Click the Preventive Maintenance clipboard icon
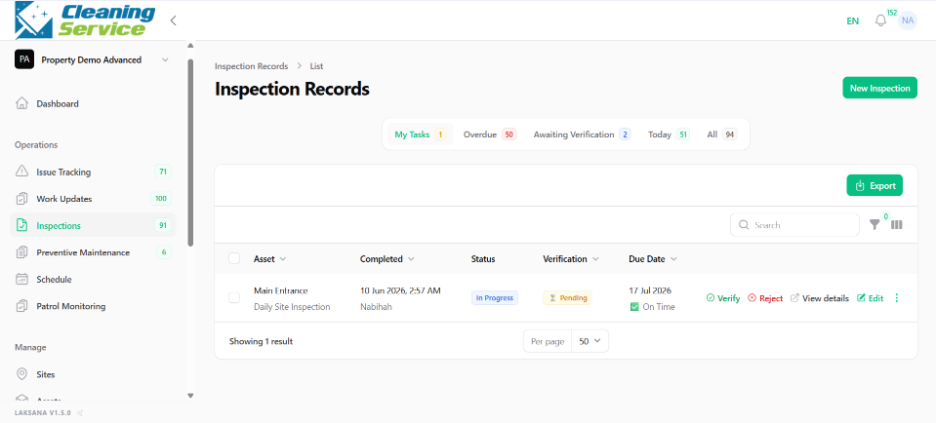Image resolution: width=936 pixels, height=423 pixels. click(22, 252)
